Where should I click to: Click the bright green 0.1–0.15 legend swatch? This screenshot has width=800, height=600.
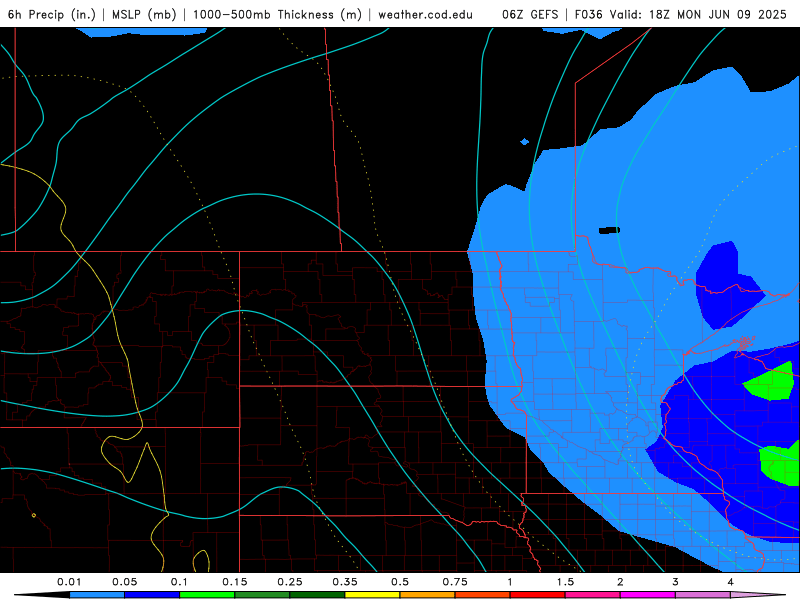pyautogui.click(x=207, y=595)
